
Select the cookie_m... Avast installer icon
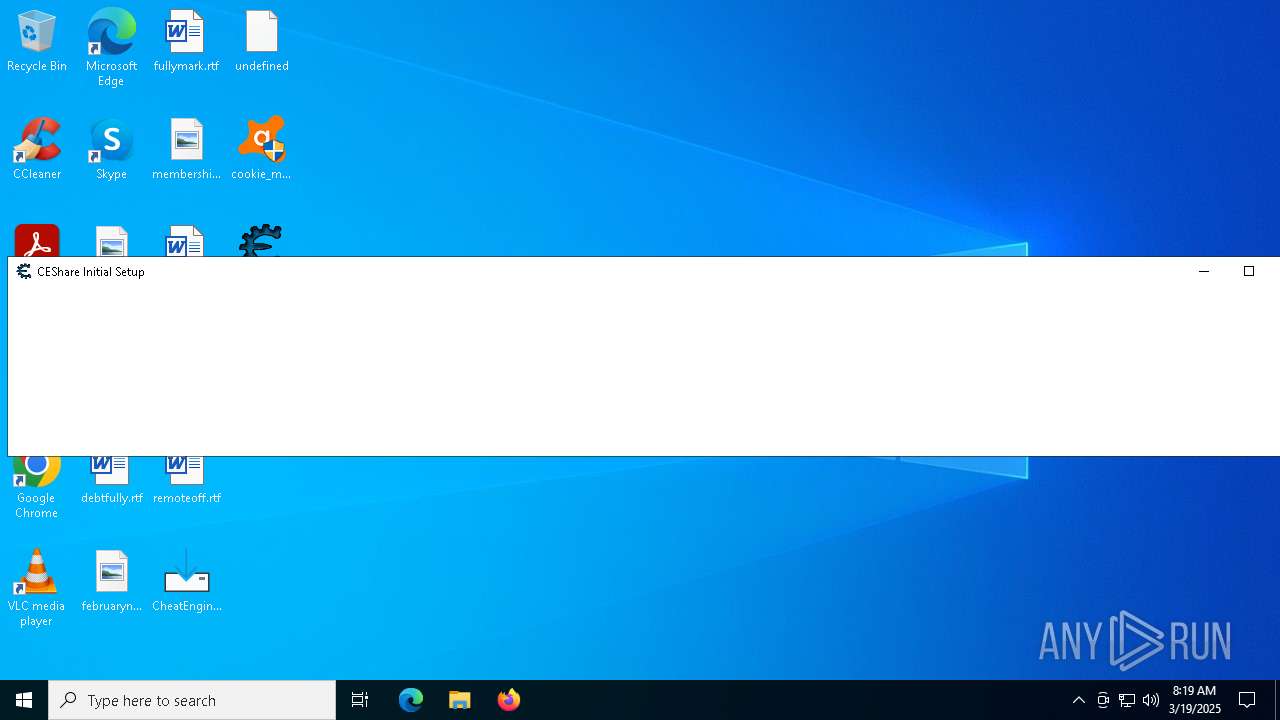tap(261, 150)
